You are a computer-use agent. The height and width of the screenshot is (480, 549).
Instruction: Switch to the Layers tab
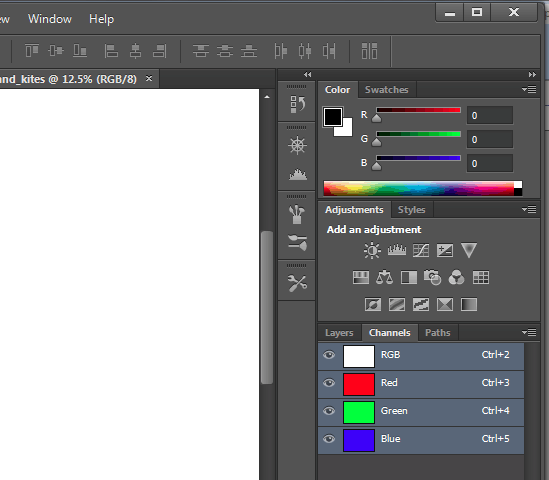(x=339, y=333)
